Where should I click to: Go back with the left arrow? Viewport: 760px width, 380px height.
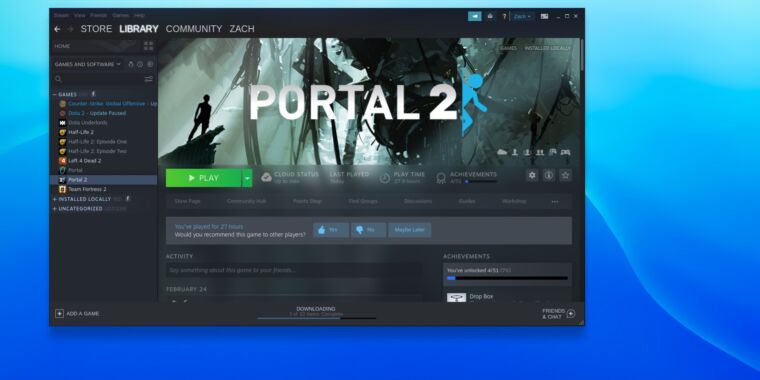pos(57,29)
